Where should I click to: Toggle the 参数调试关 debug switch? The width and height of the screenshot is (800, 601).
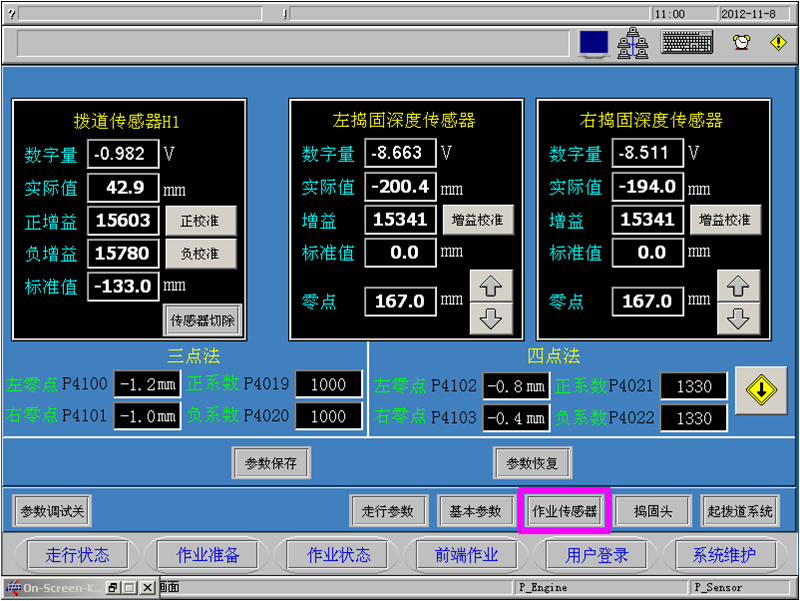(52, 511)
